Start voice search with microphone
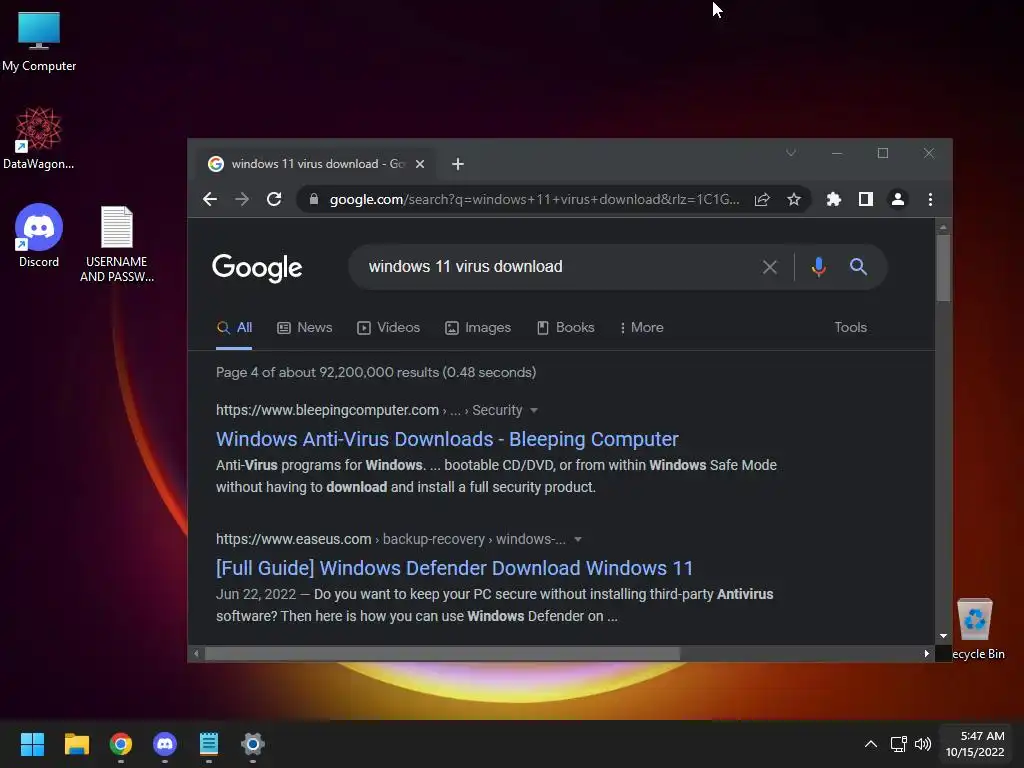The width and height of the screenshot is (1024, 768). (x=818, y=266)
